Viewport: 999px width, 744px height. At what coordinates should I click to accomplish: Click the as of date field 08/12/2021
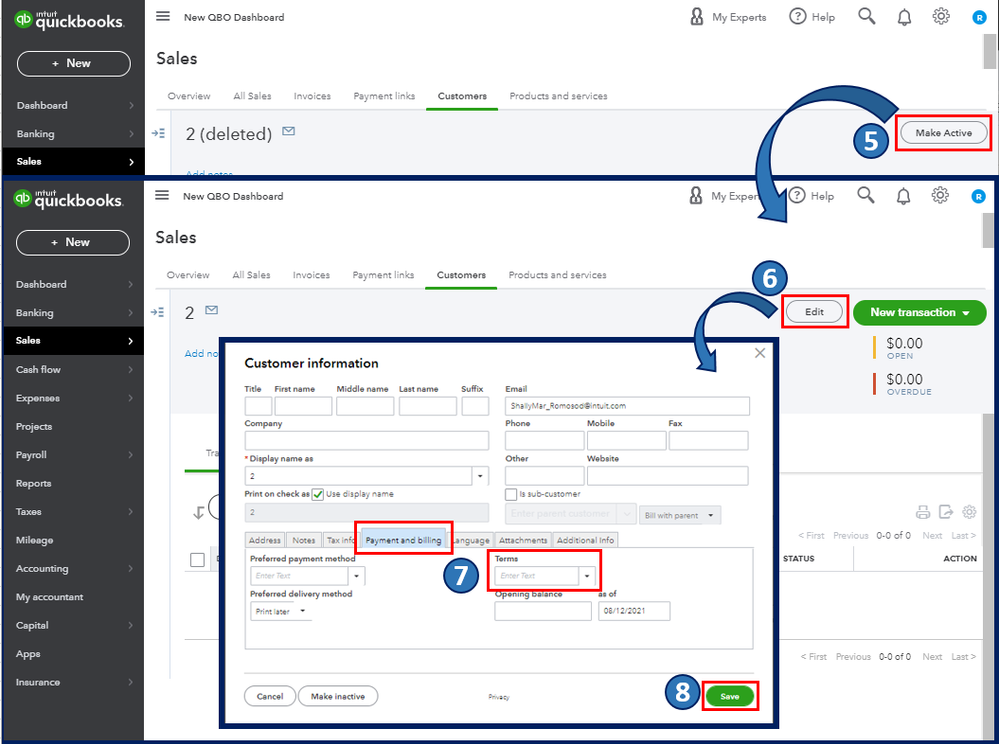tap(634, 612)
